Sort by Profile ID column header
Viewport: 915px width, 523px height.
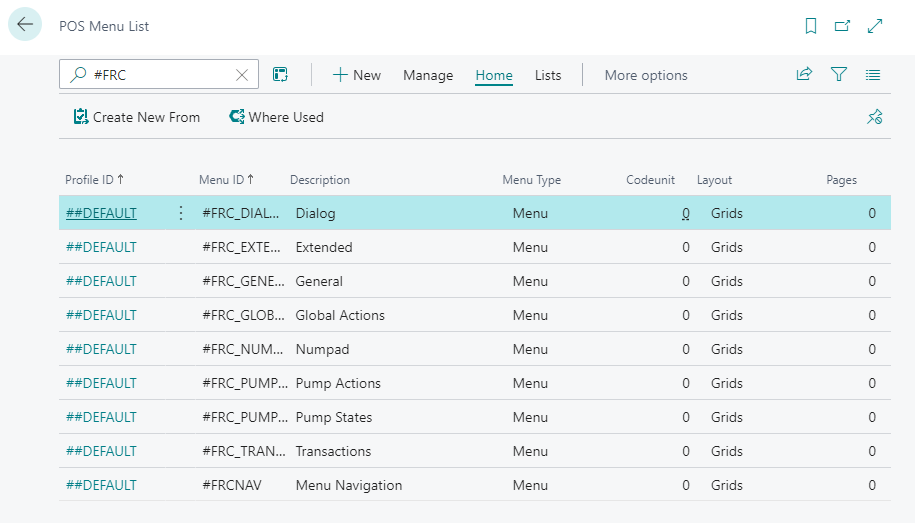tap(90, 180)
